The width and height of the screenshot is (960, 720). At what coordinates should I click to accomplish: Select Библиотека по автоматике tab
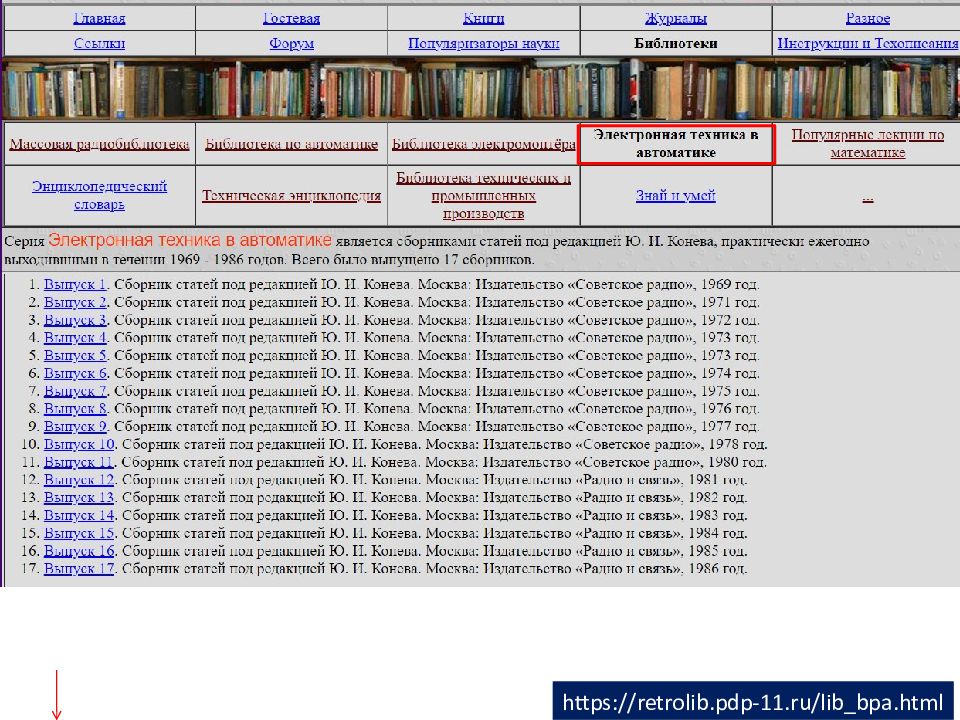point(291,145)
